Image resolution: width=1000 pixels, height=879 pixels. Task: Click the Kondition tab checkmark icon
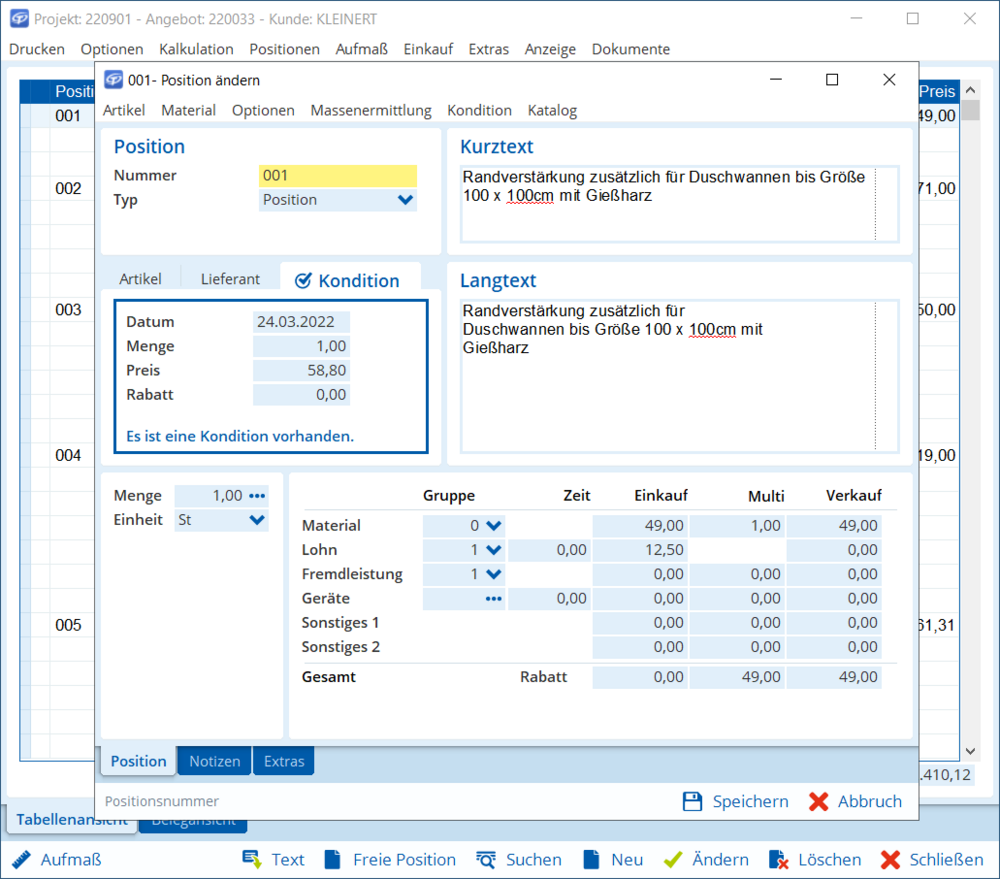(303, 281)
